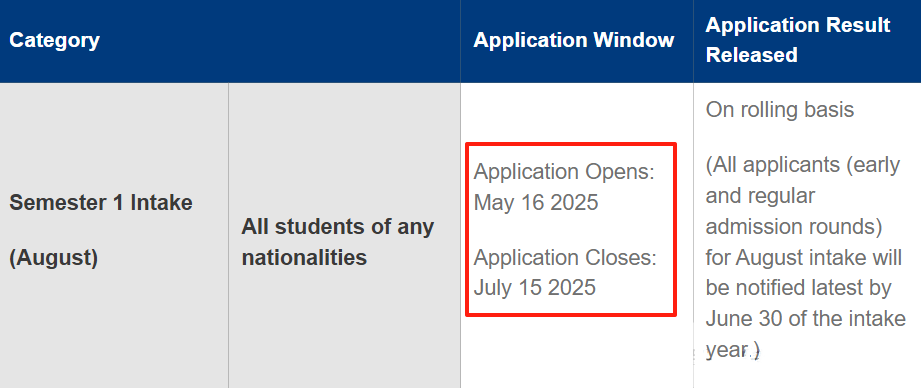This screenshot has height=388, width=921.
Task: Click the All applicants (early text
Action: [x=803, y=166]
